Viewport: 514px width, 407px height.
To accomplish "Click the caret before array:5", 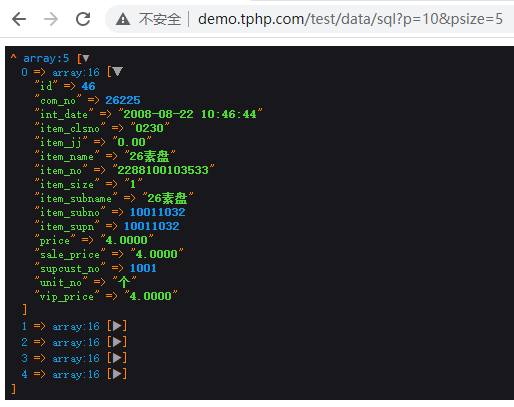I will point(13,57).
